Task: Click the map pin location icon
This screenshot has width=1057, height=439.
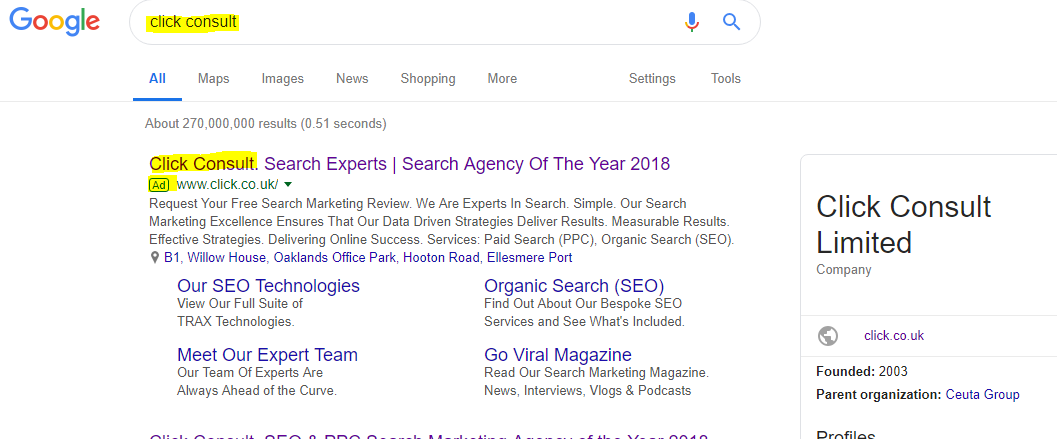Action: tap(155, 257)
